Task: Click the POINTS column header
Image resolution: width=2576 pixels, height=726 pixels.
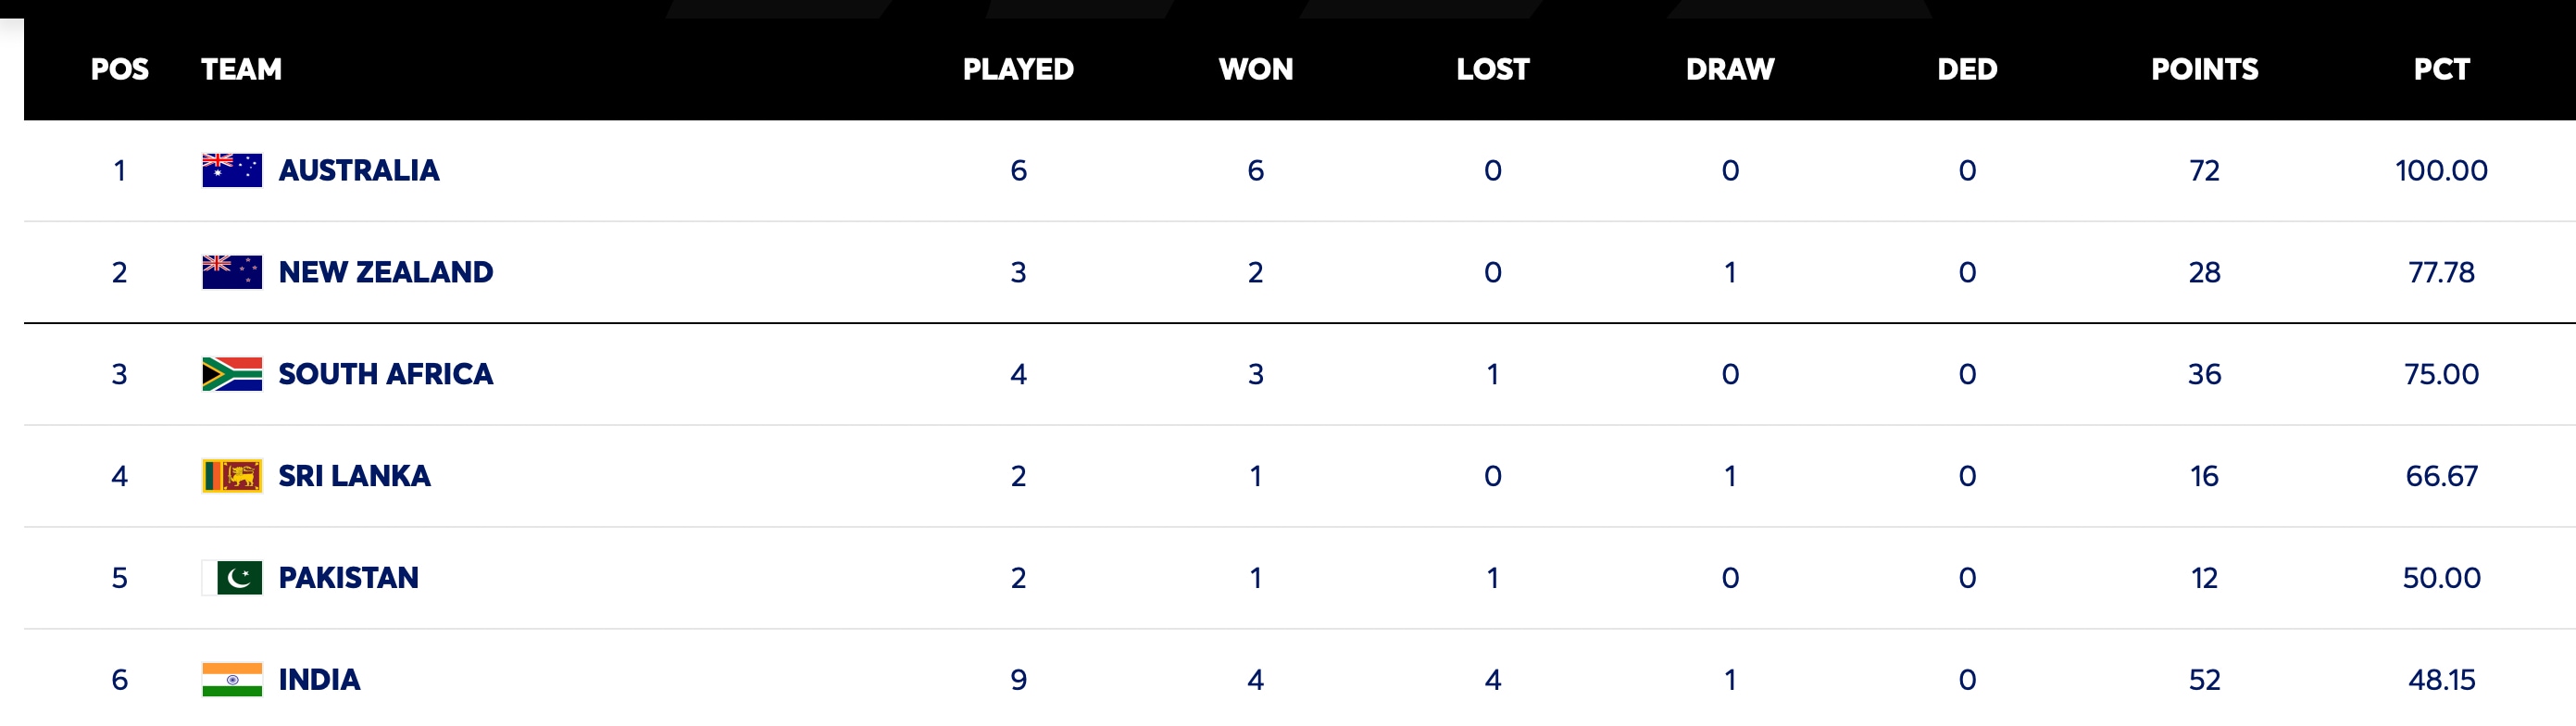Action: [2205, 69]
